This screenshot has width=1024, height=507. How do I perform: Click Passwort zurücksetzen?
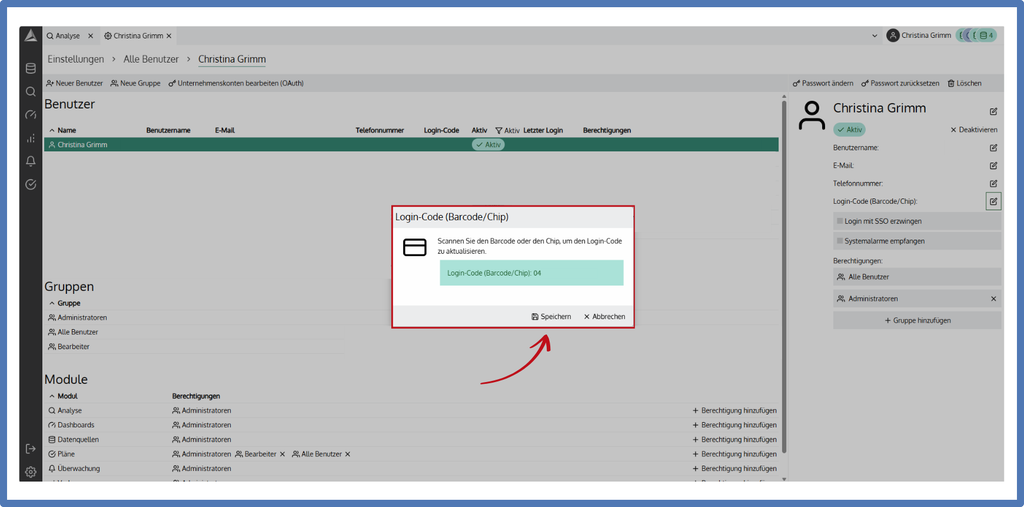point(900,84)
